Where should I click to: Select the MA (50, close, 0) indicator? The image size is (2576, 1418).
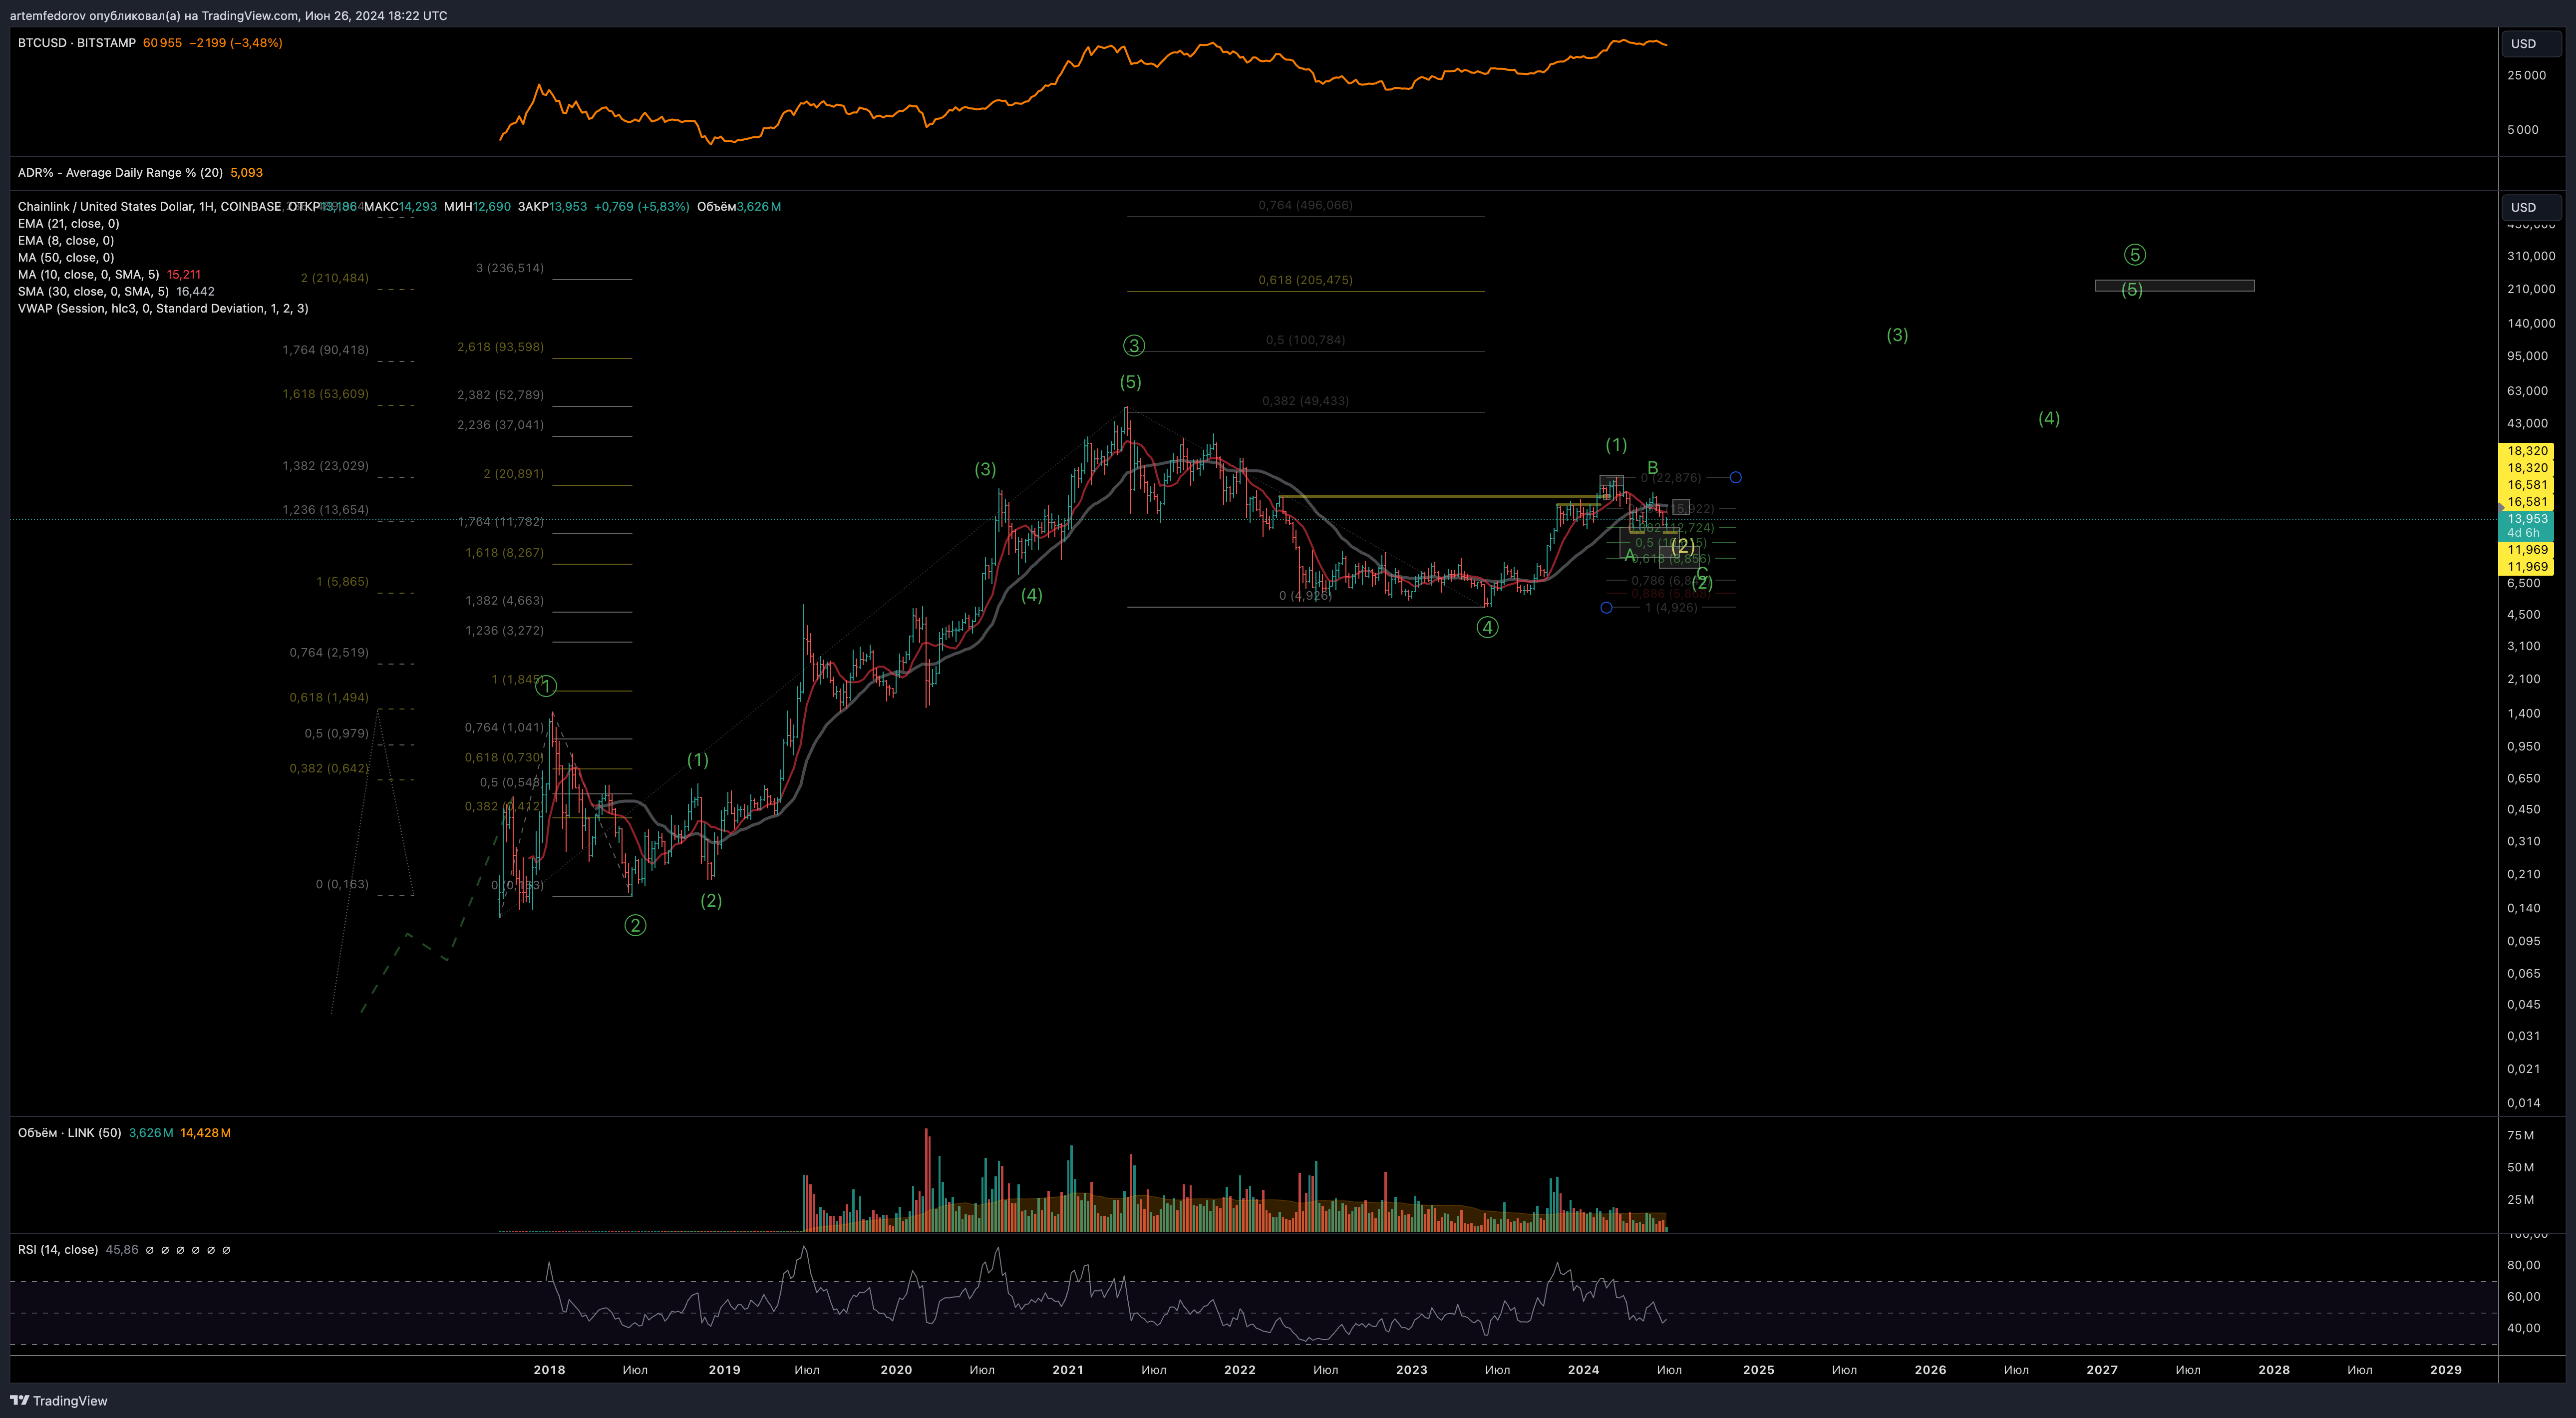(66, 257)
